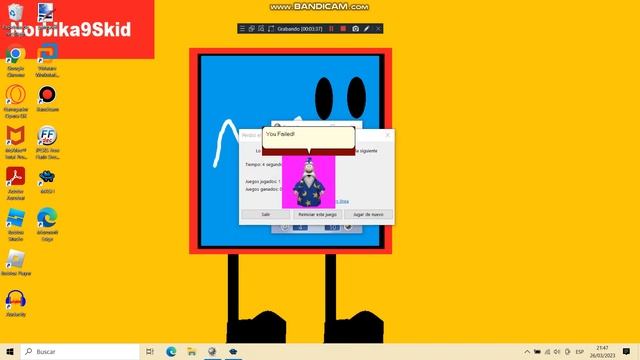Click 'Reiniciar este juego' button
The image size is (640, 360).
317,214
